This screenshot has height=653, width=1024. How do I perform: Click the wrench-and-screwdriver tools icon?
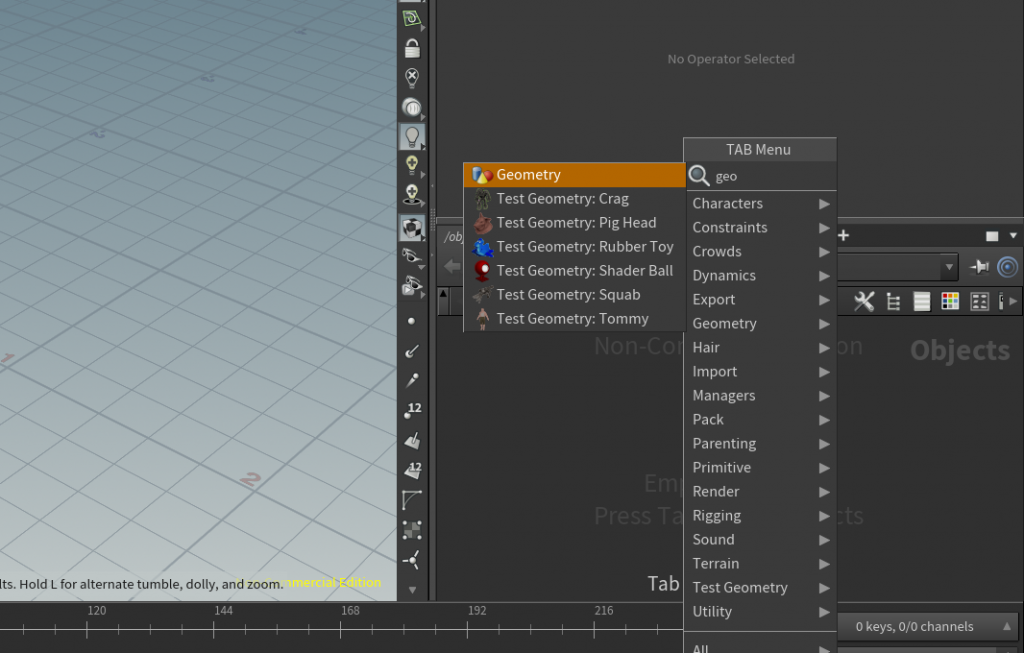(x=863, y=301)
